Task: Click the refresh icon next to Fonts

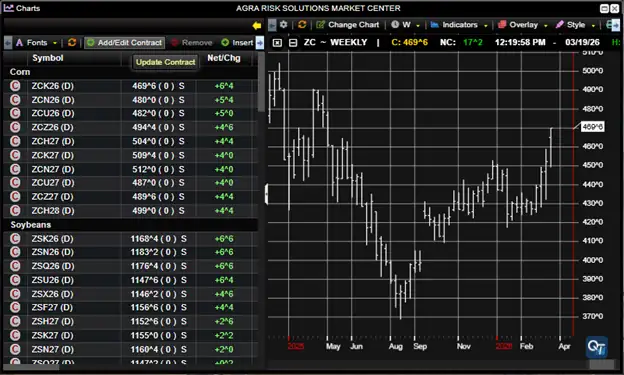Action: point(72,42)
